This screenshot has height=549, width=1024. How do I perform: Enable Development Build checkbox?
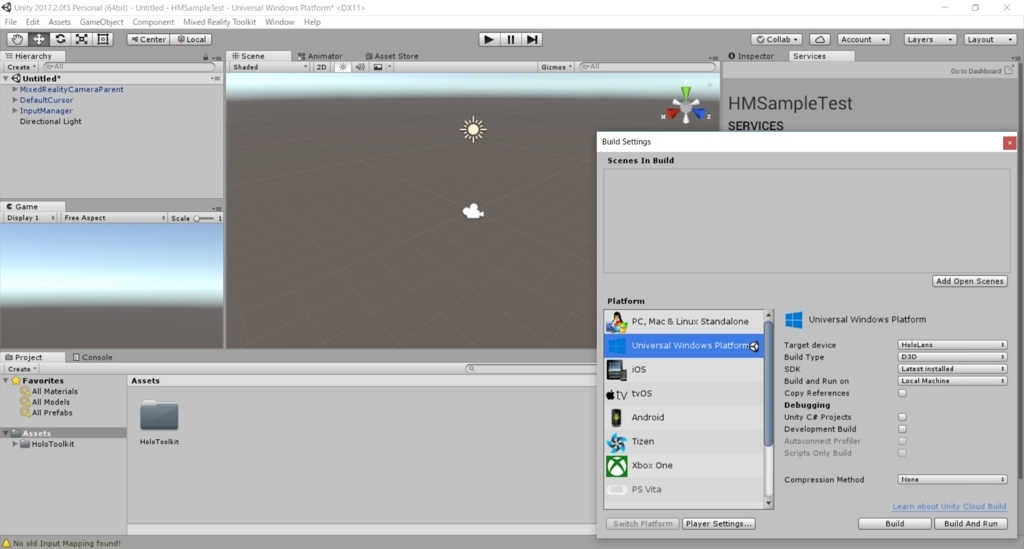(902, 429)
